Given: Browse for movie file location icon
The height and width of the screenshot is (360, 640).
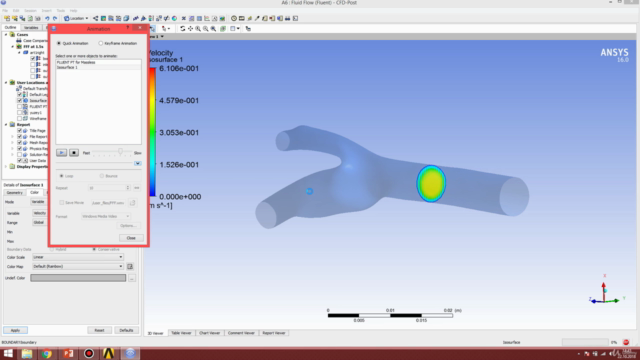Looking at the screenshot, I should tap(133, 203).
